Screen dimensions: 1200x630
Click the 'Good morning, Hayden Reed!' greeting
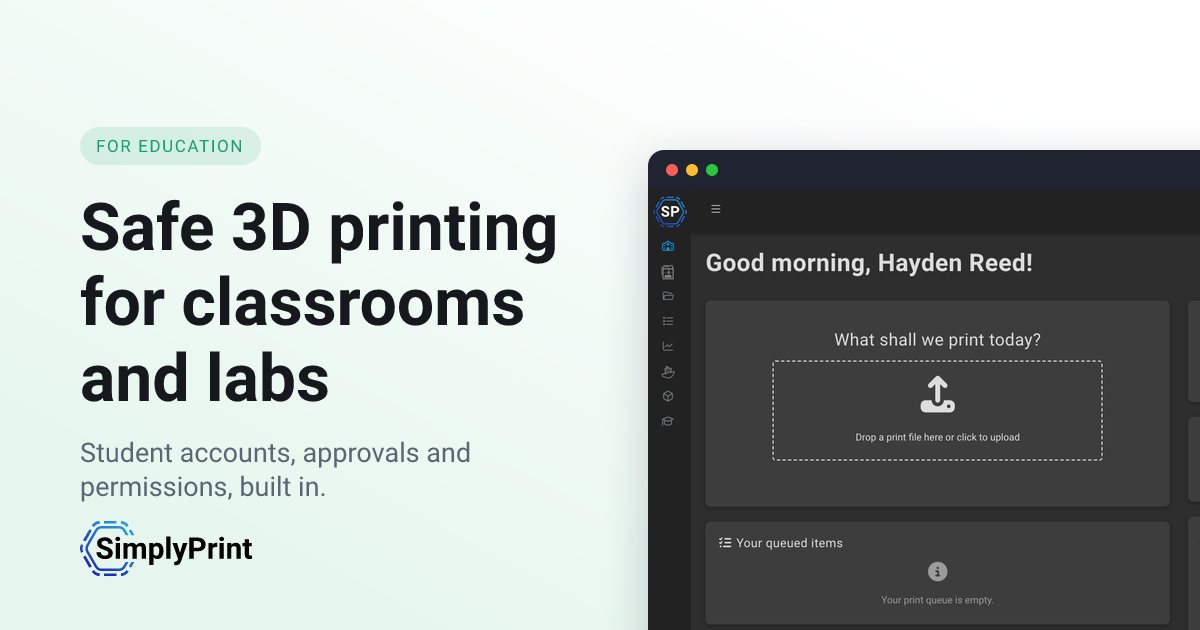click(869, 263)
